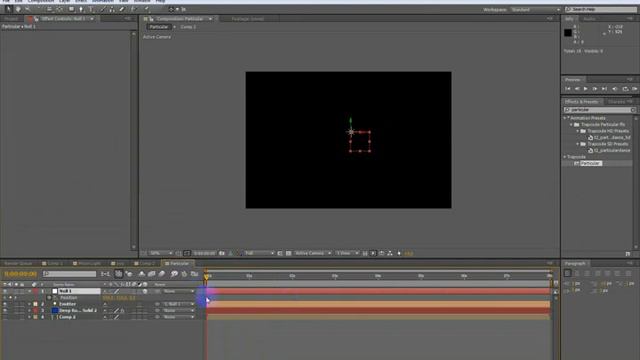Jump to first frame in the Preview panel
640x360 pixels.
point(568,89)
